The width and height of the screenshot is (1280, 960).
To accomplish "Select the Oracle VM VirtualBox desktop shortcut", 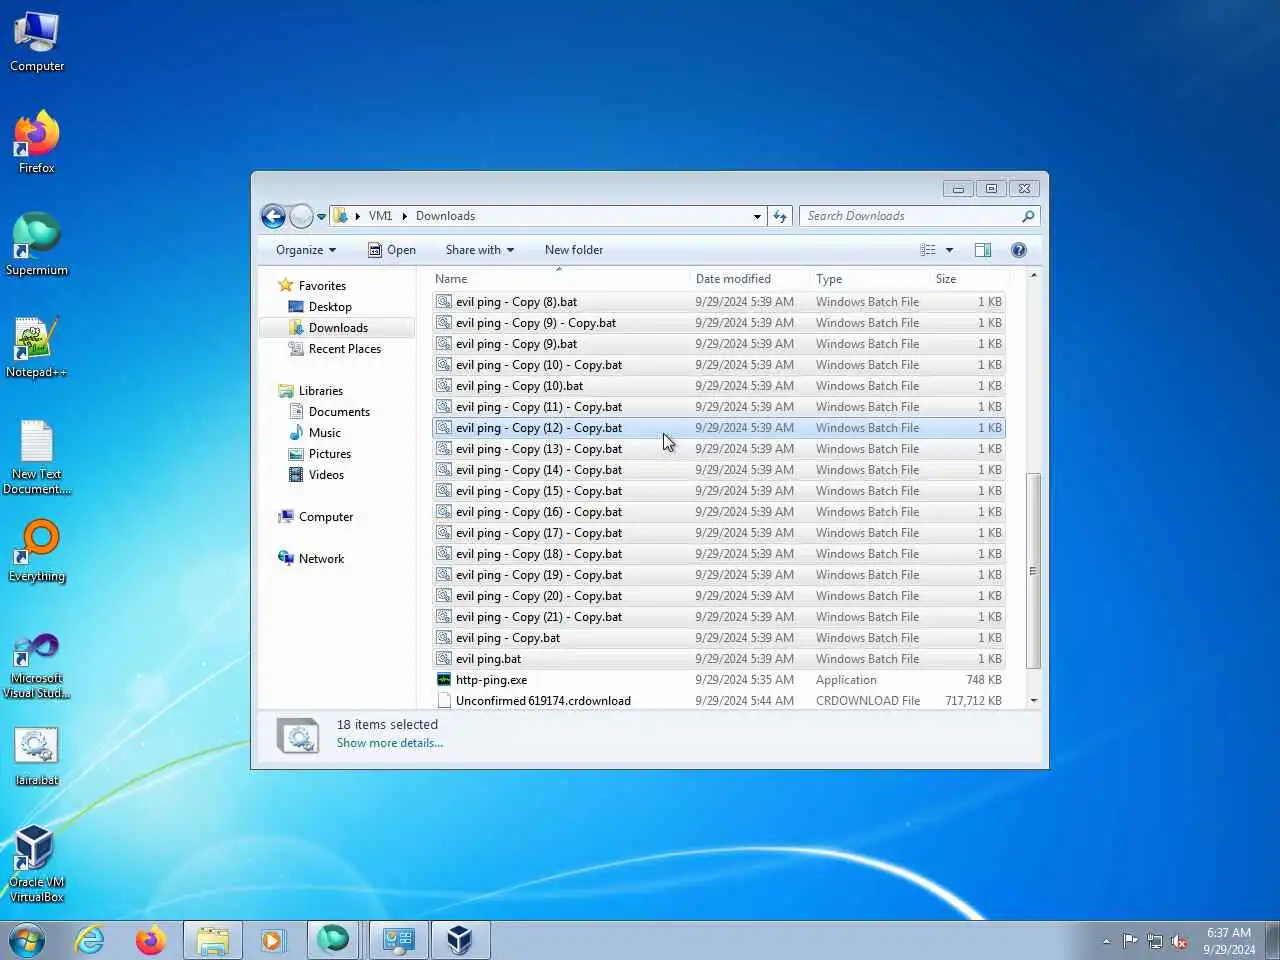I will (37, 864).
